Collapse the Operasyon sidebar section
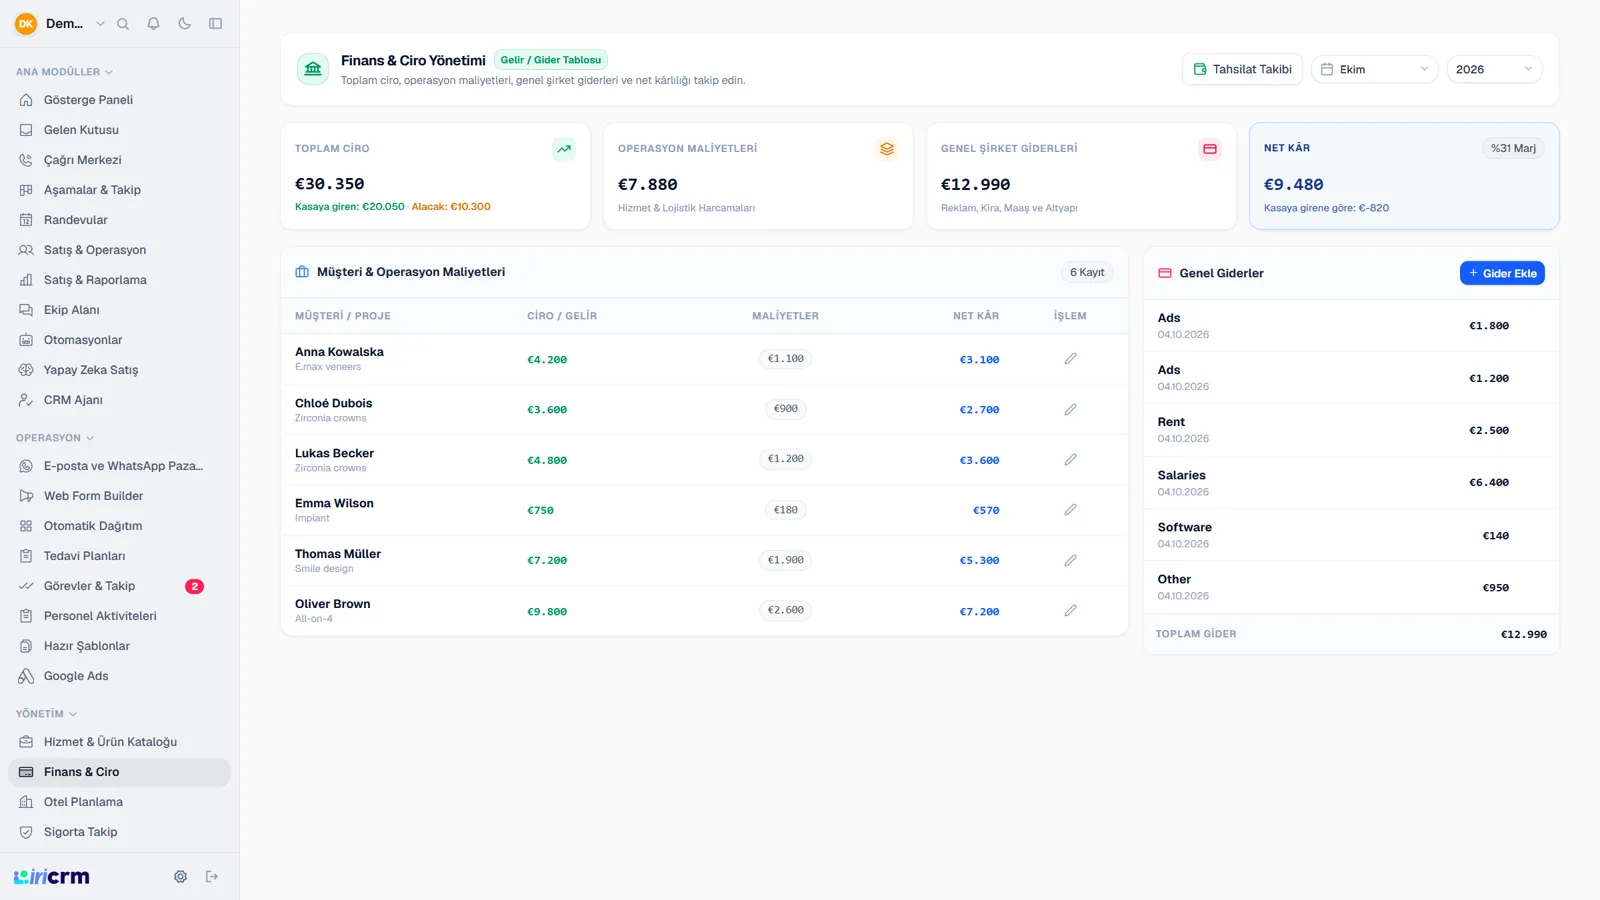1600x900 pixels. point(54,438)
